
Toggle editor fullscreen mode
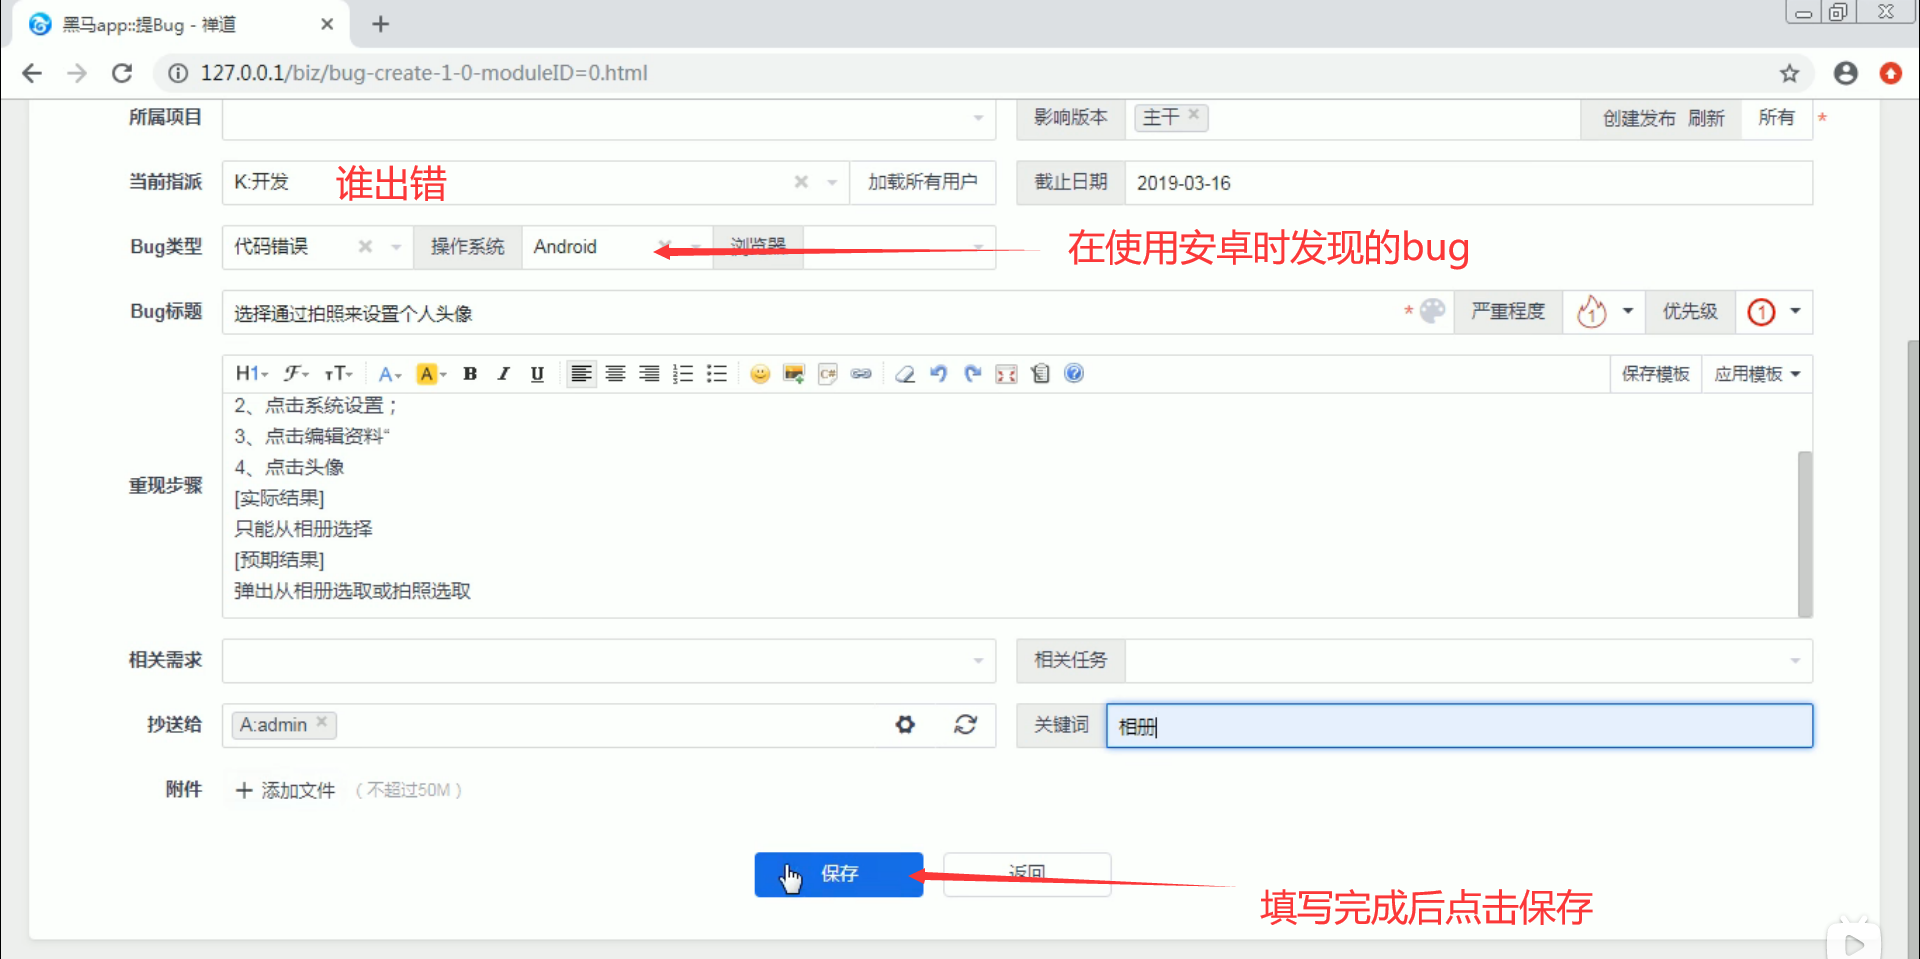tap(1006, 374)
